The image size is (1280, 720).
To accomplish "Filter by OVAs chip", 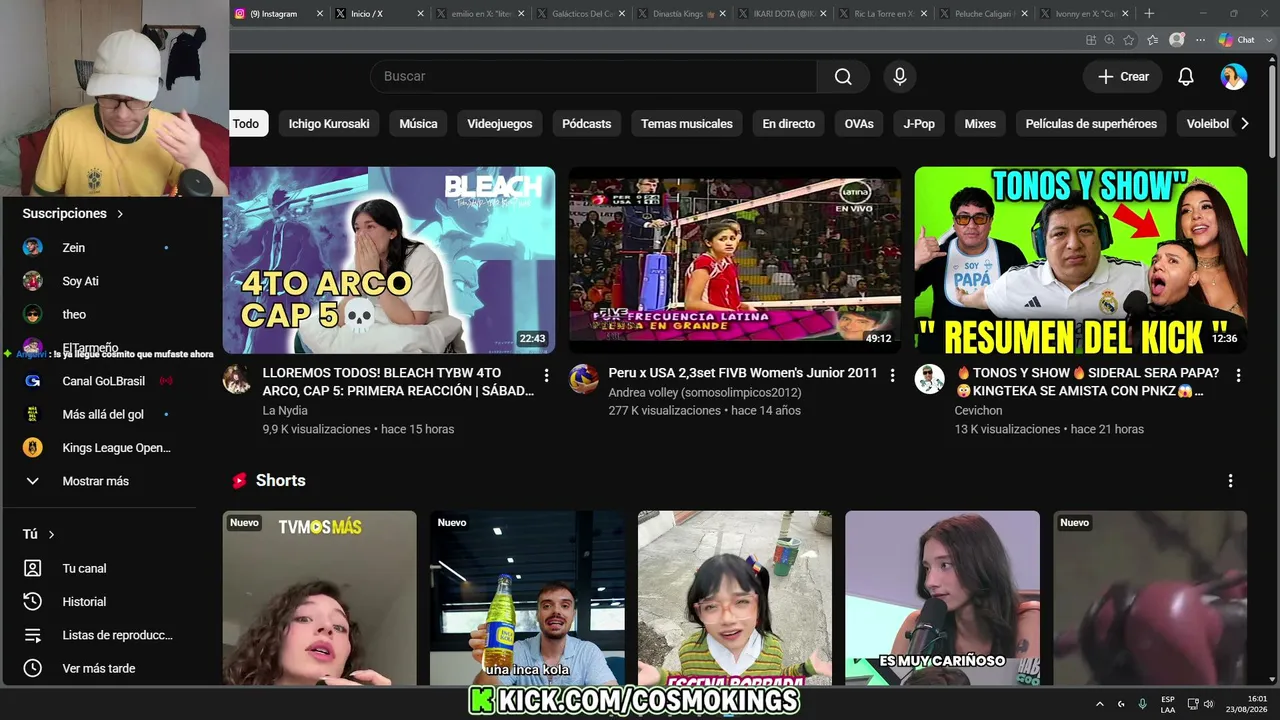I will 859,124.
